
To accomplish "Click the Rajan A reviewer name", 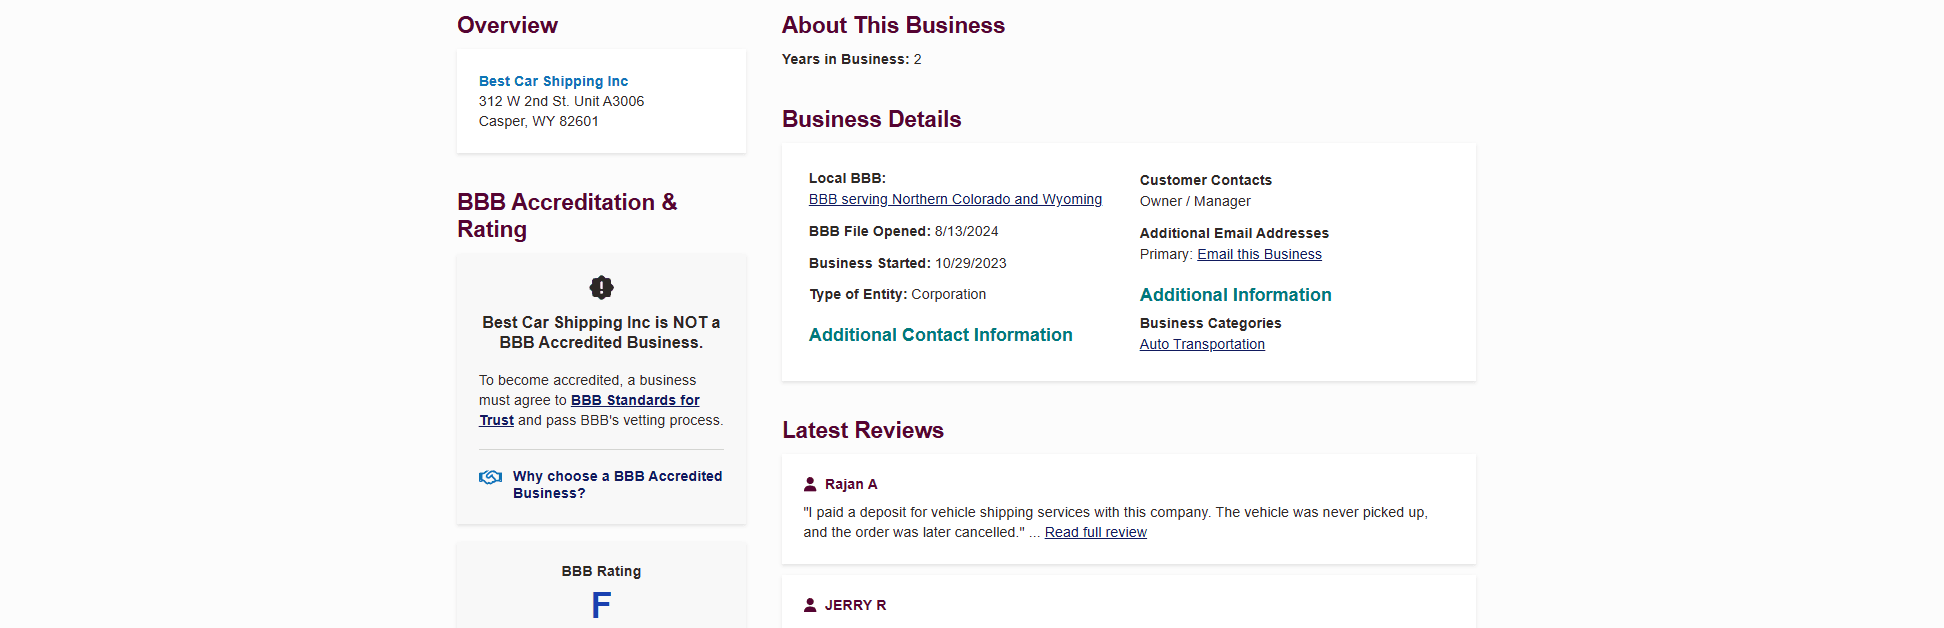I will (851, 484).
